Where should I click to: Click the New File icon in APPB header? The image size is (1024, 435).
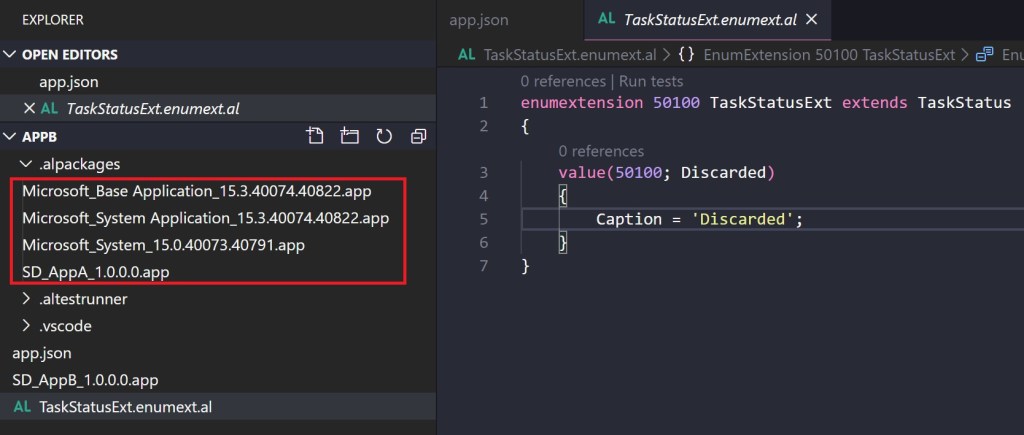pyautogui.click(x=315, y=136)
